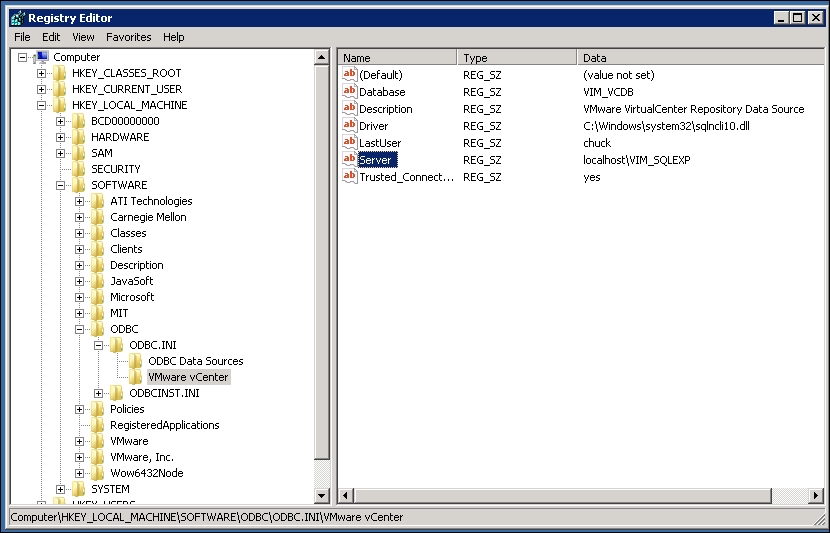
Task: Maximize the Registry Editor window
Action: point(797,18)
